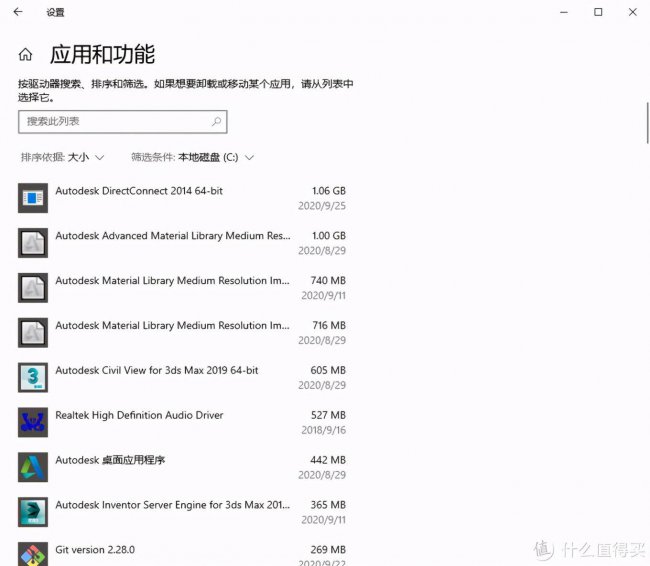Maximize the 设置 window

point(598,12)
